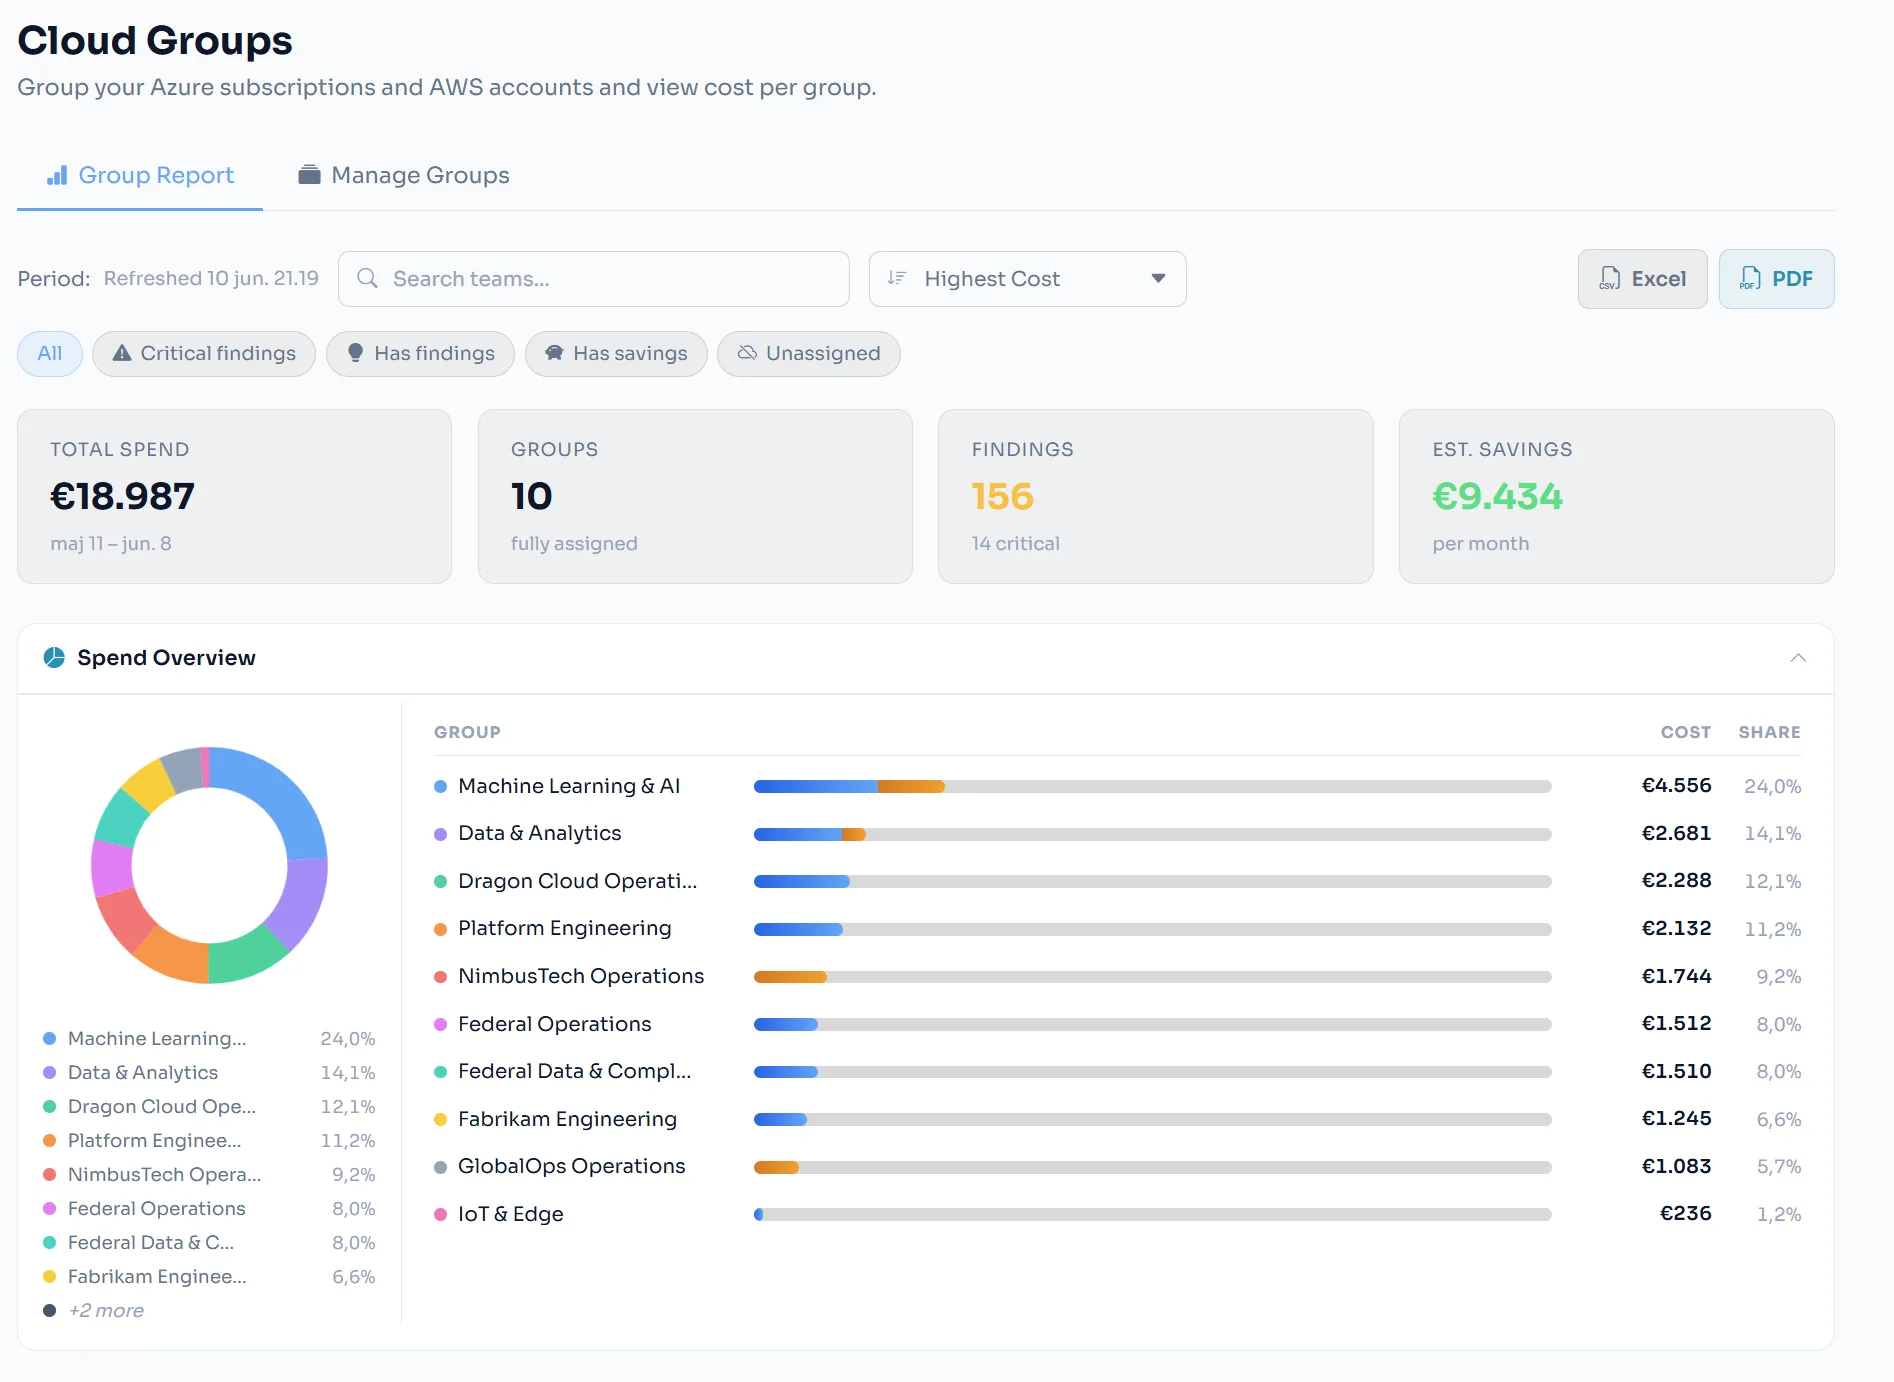Click the GlobalOps Operations row label
Viewport: 1894px width, 1382px height.
(x=571, y=1166)
